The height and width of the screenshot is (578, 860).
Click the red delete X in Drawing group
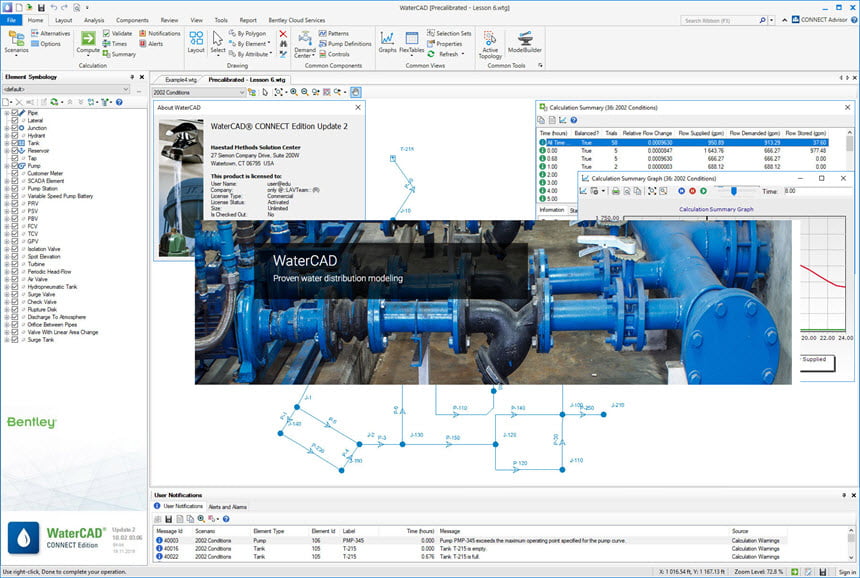click(283, 34)
